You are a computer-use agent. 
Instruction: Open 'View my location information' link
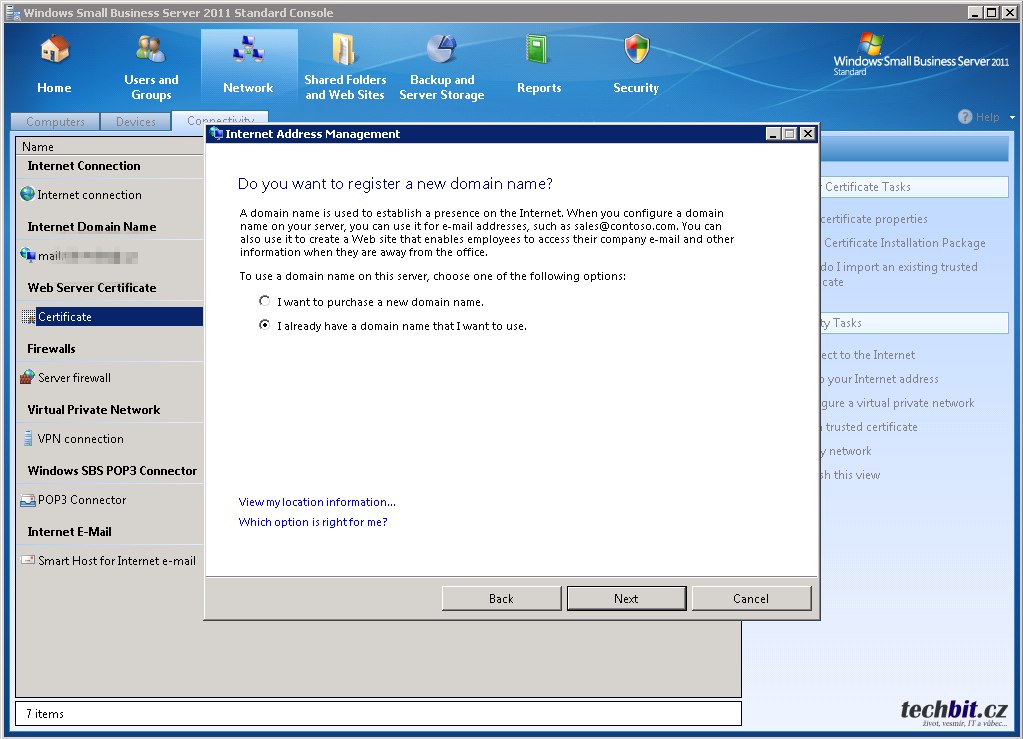tap(317, 502)
